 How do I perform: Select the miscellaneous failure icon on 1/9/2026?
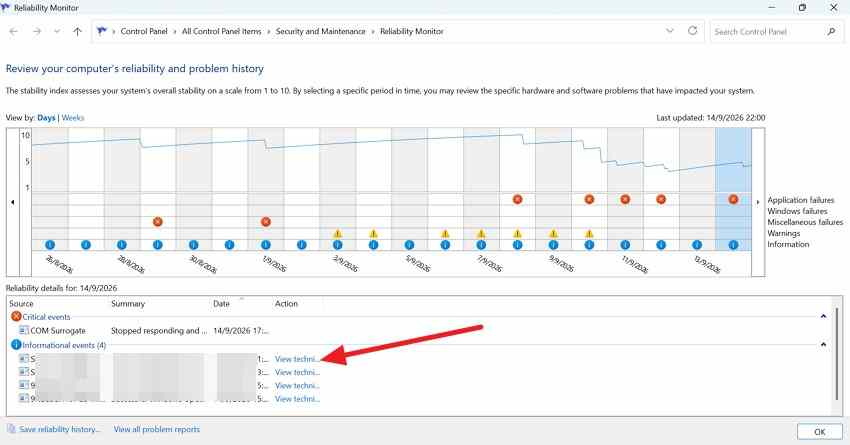coord(266,222)
